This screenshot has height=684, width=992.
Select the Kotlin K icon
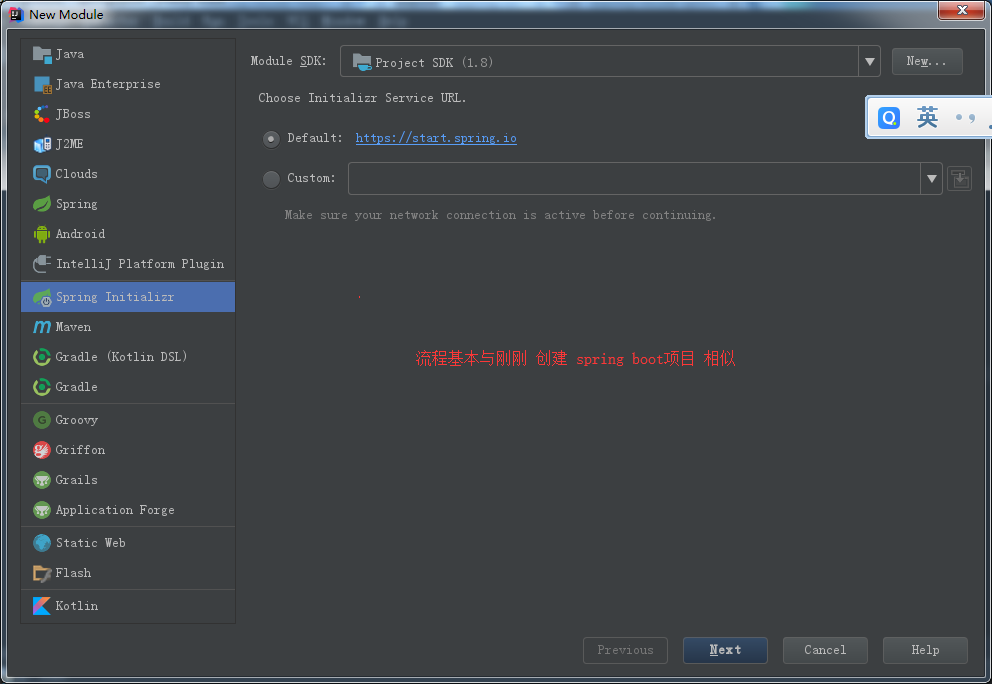pyautogui.click(x=42, y=606)
